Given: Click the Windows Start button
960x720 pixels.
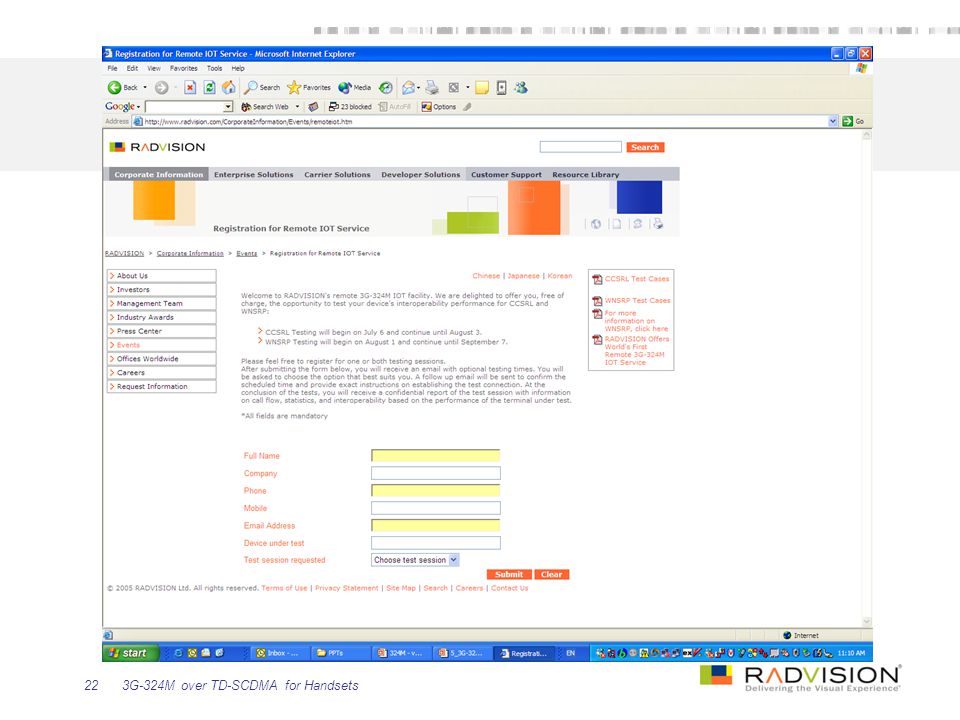Looking at the screenshot, I should [130, 653].
